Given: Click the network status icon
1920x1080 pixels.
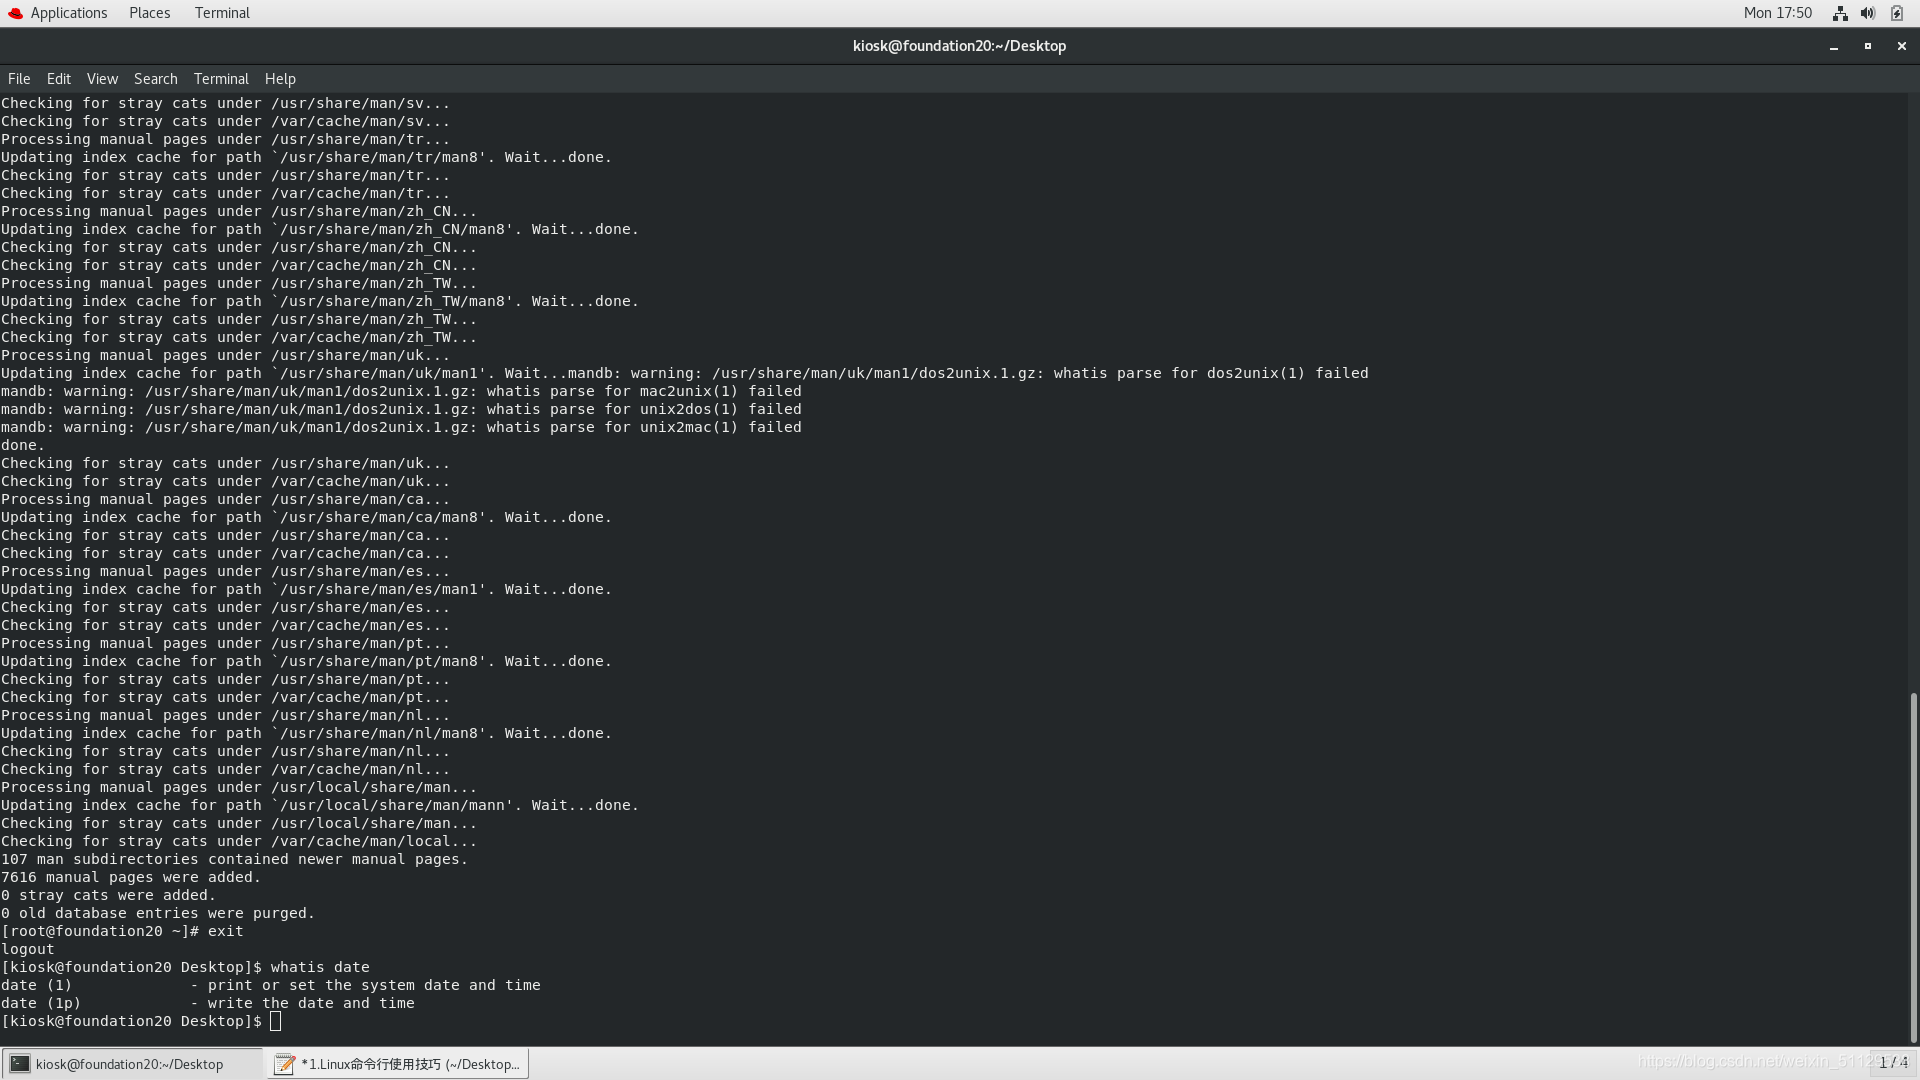Looking at the screenshot, I should click(1840, 12).
